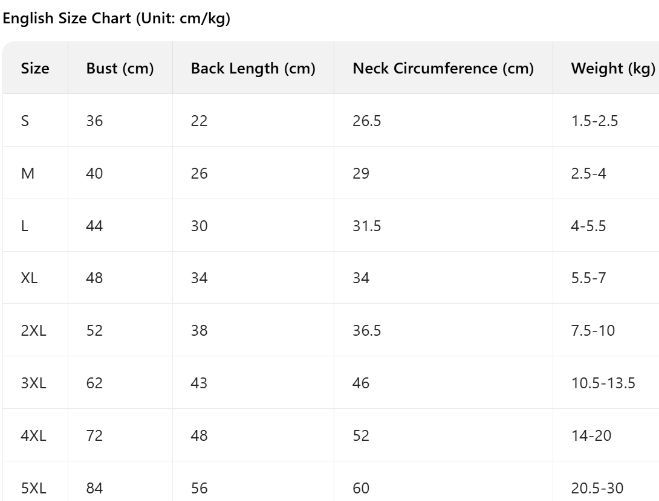The image size is (659, 501).
Task: Click neck circumference value 26.5
Action: [367, 121]
